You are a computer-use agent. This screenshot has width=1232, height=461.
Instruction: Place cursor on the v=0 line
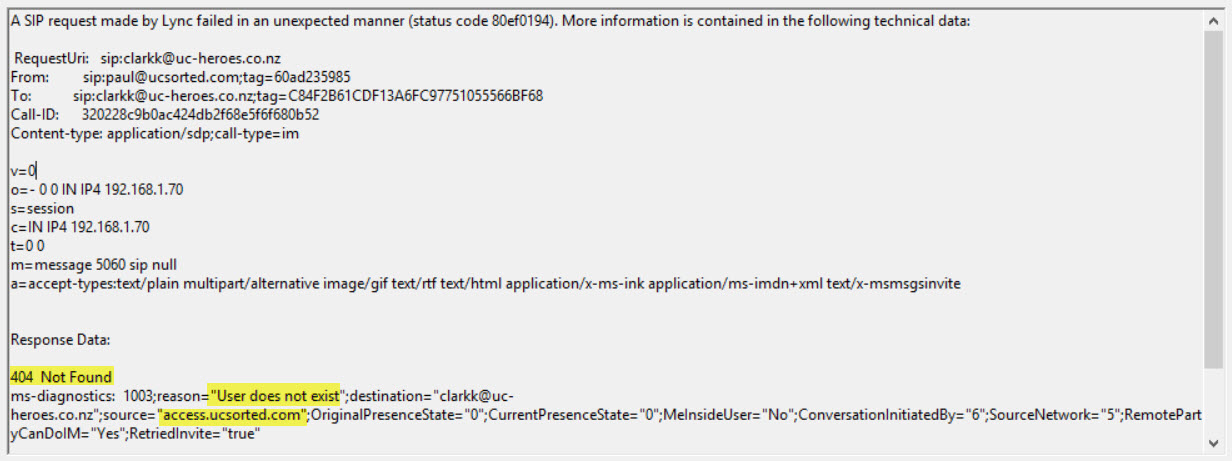[23, 171]
